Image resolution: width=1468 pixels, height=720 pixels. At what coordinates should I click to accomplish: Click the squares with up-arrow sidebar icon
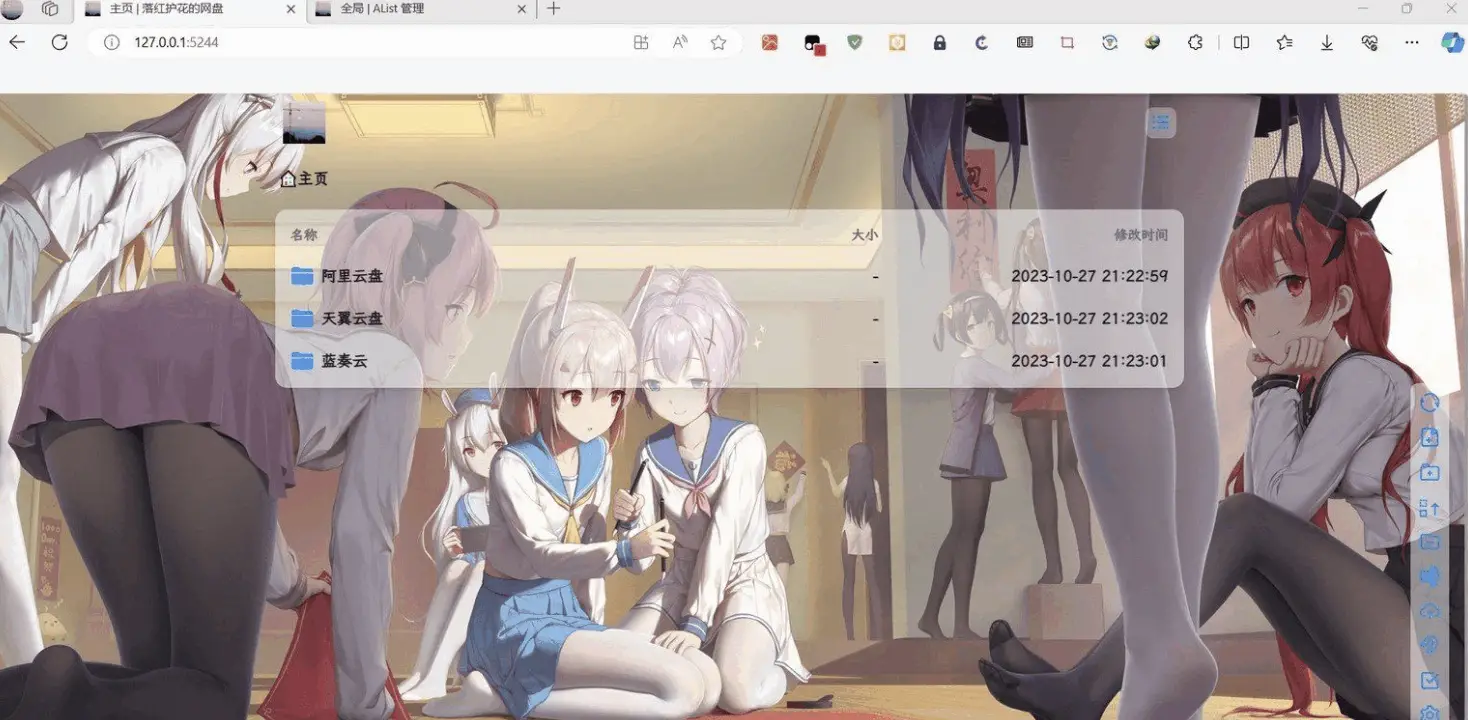(x=1430, y=507)
